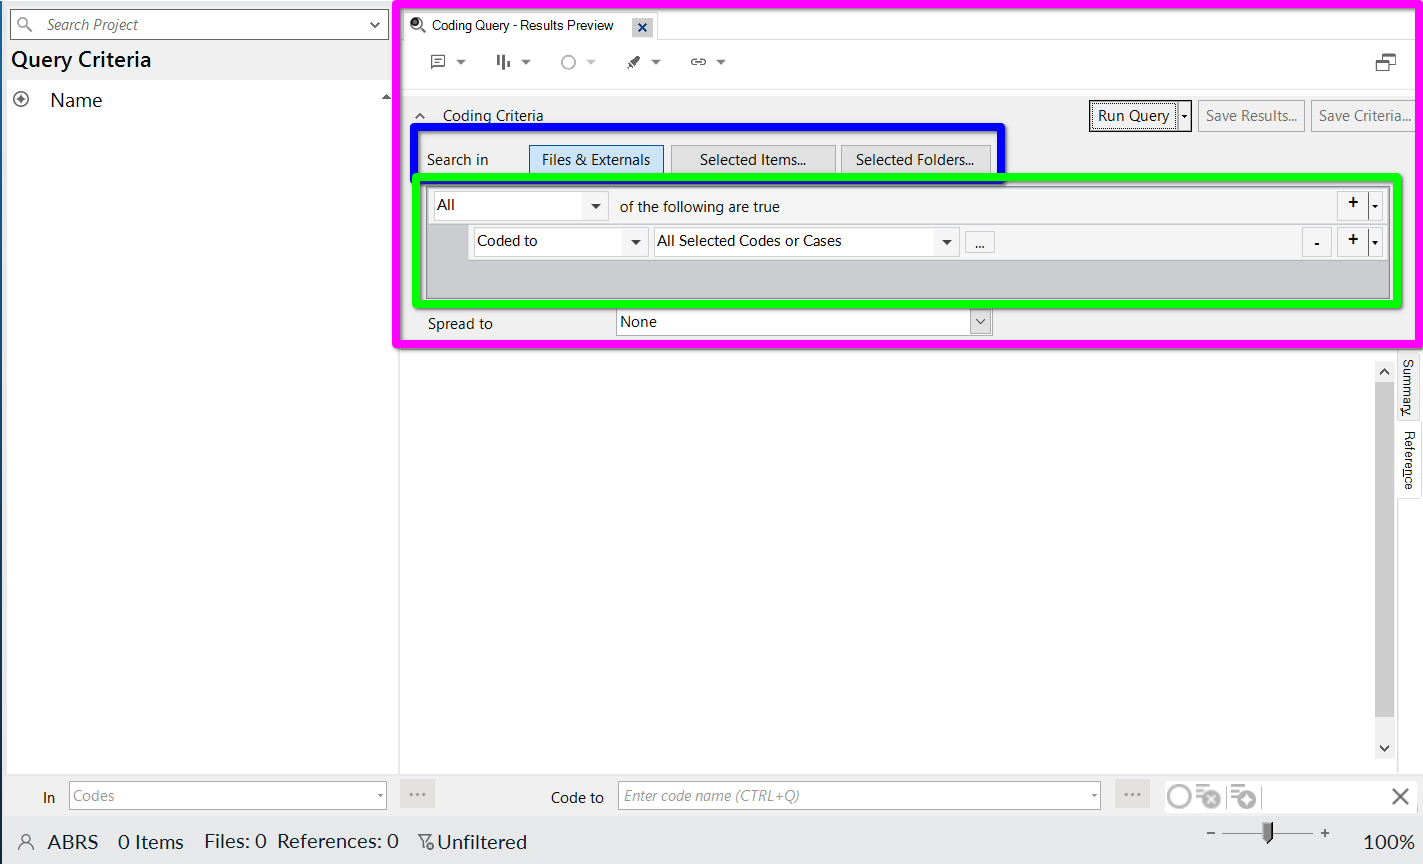Open the Spread to dropdown

click(x=980, y=322)
